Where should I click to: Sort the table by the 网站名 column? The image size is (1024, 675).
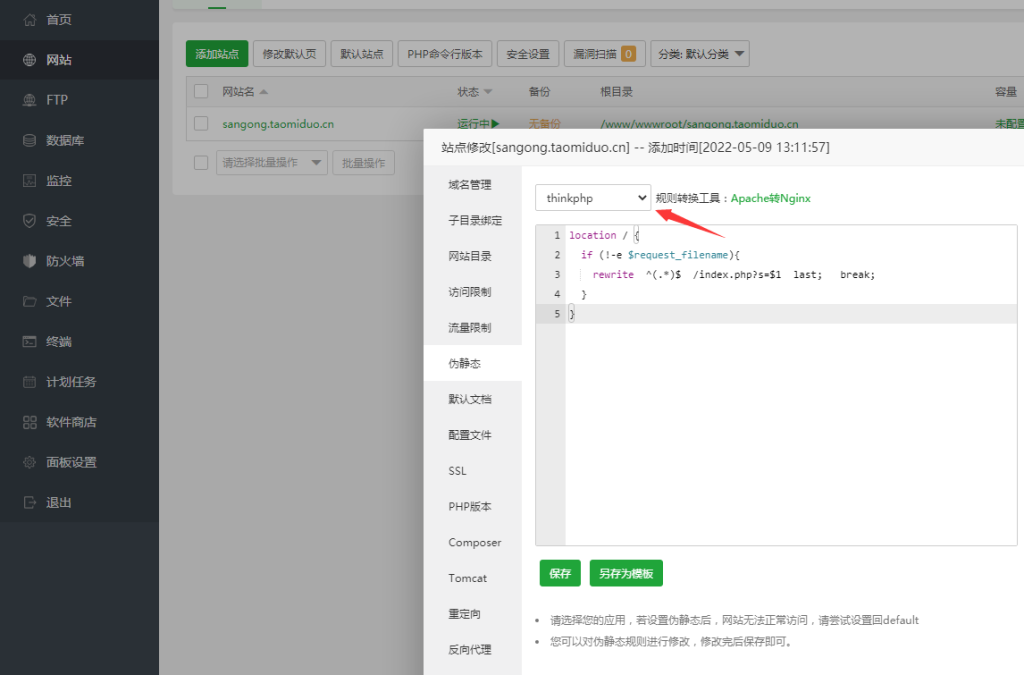coord(236,89)
